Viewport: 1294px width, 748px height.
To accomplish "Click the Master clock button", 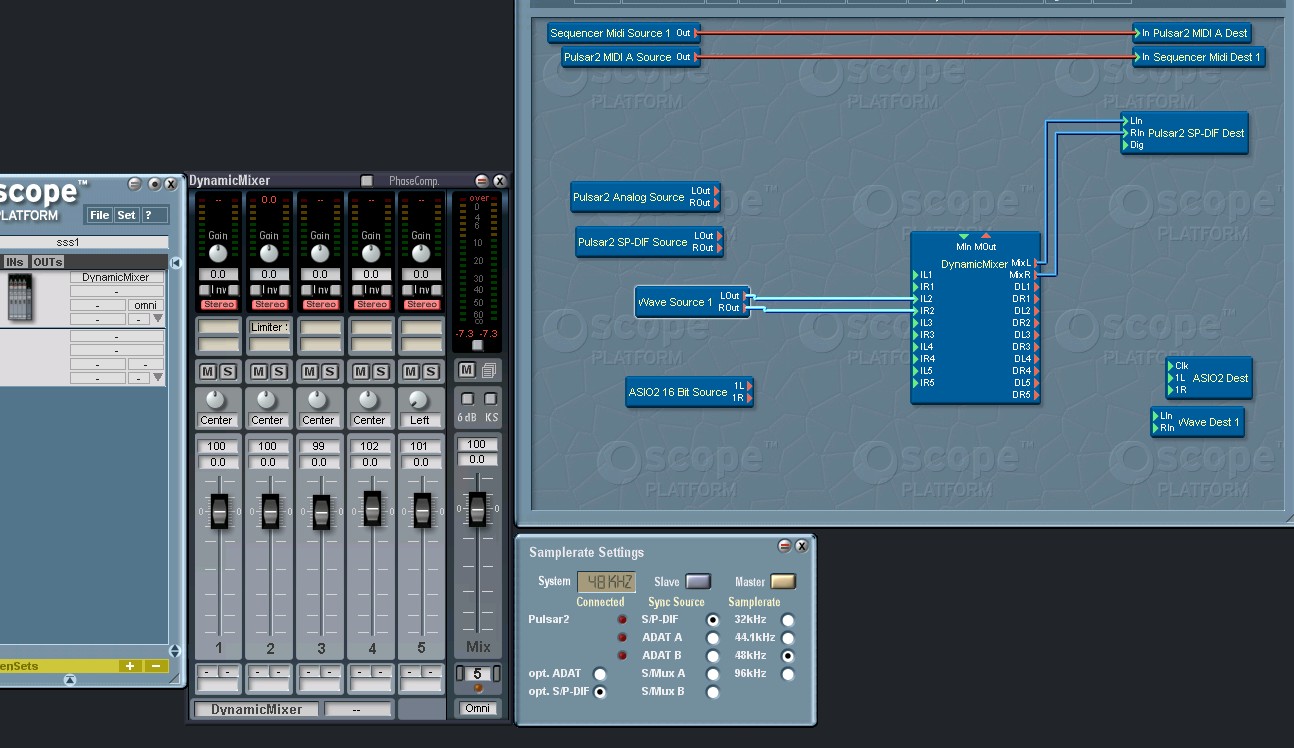I will (x=783, y=582).
